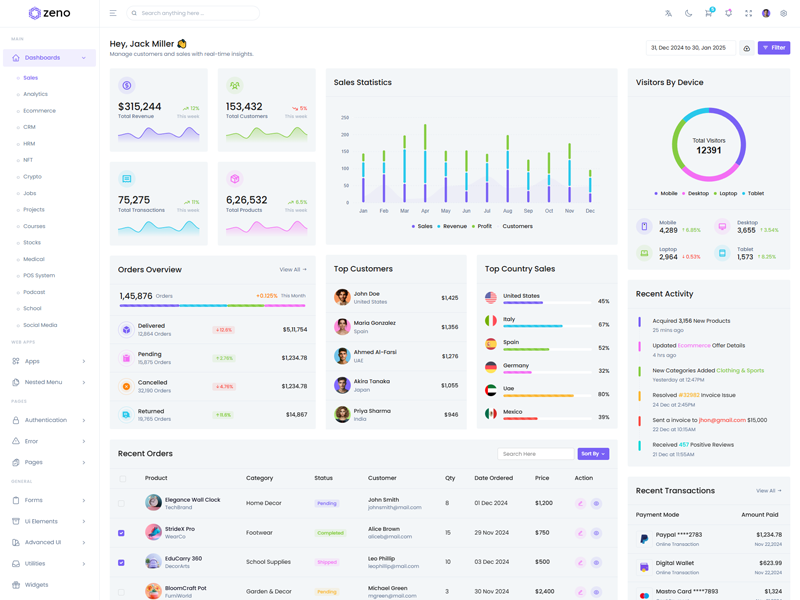Toggle the select-all checkbox in table header
The height and width of the screenshot is (600, 800).
(123, 478)
